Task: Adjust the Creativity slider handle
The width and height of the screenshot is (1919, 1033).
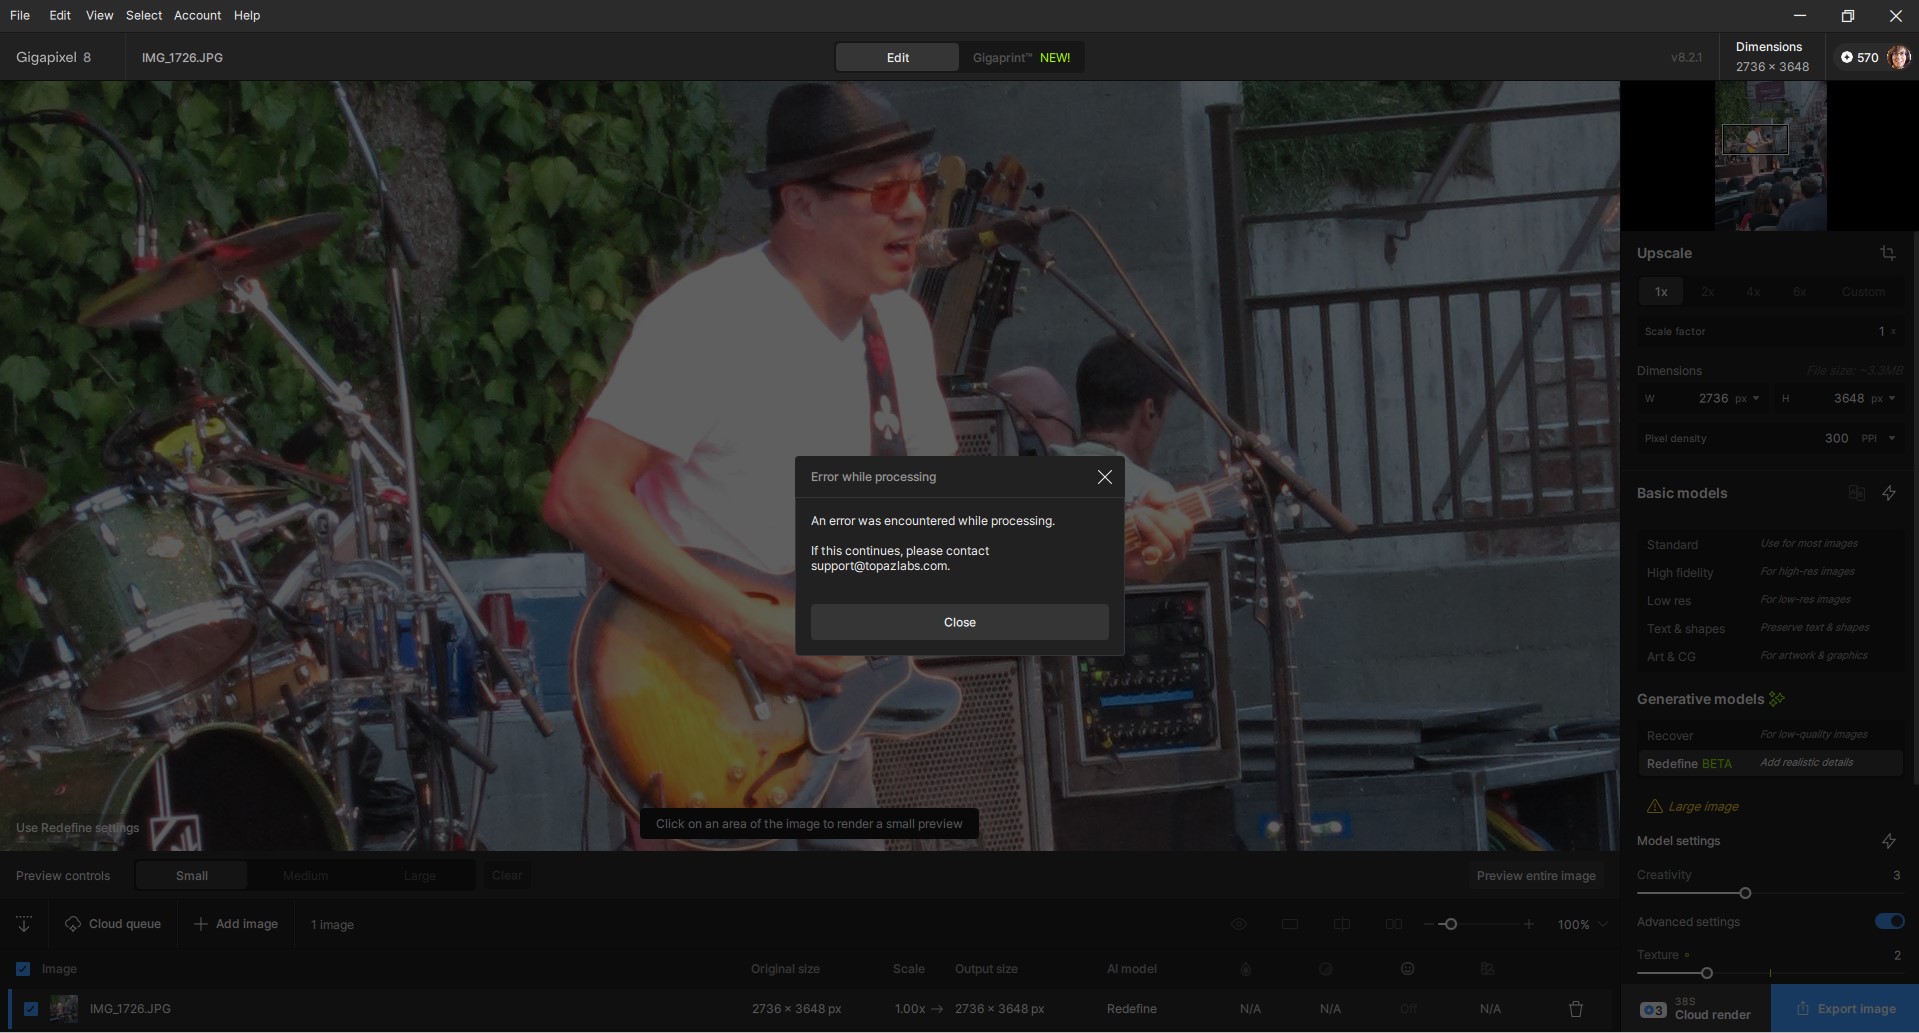Action: click(x=1745, y=893)
